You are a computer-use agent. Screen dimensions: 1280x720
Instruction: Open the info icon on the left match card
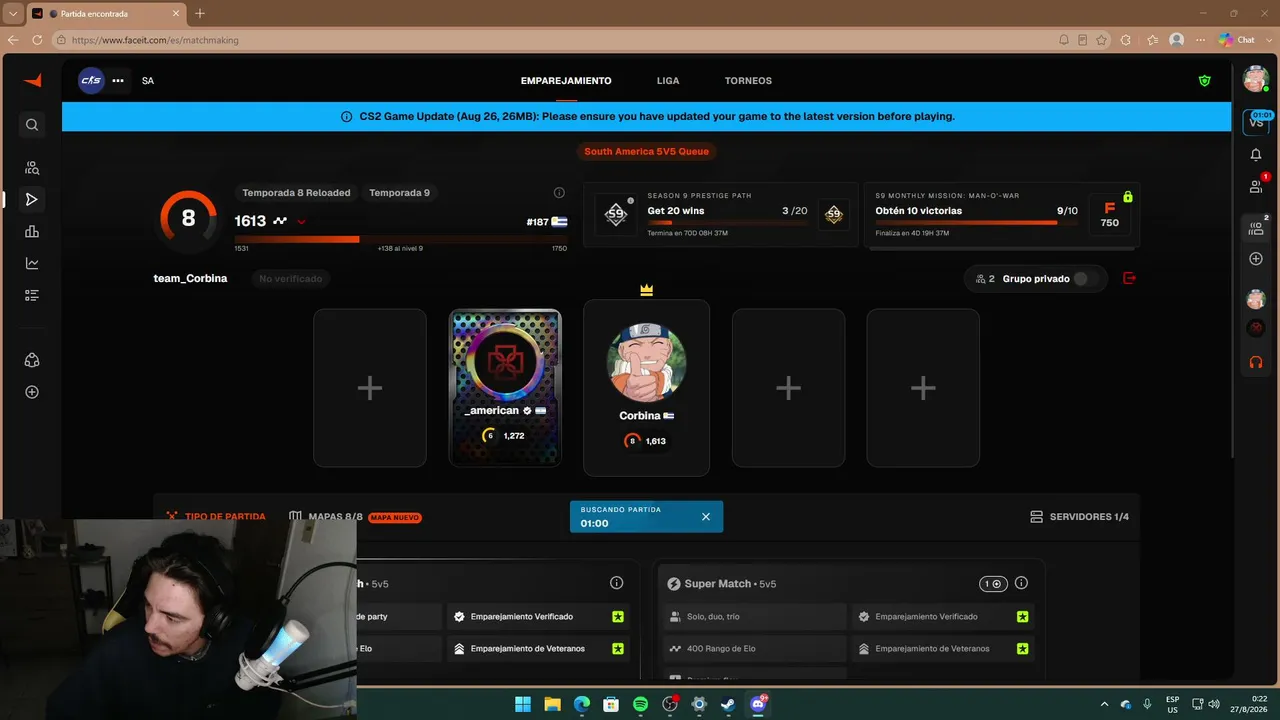[616, 583]
